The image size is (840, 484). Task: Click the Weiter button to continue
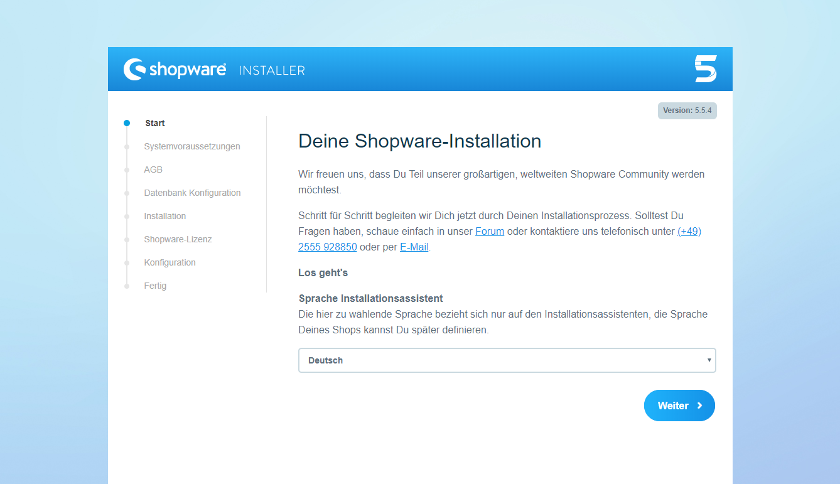(x=679, y=406)
